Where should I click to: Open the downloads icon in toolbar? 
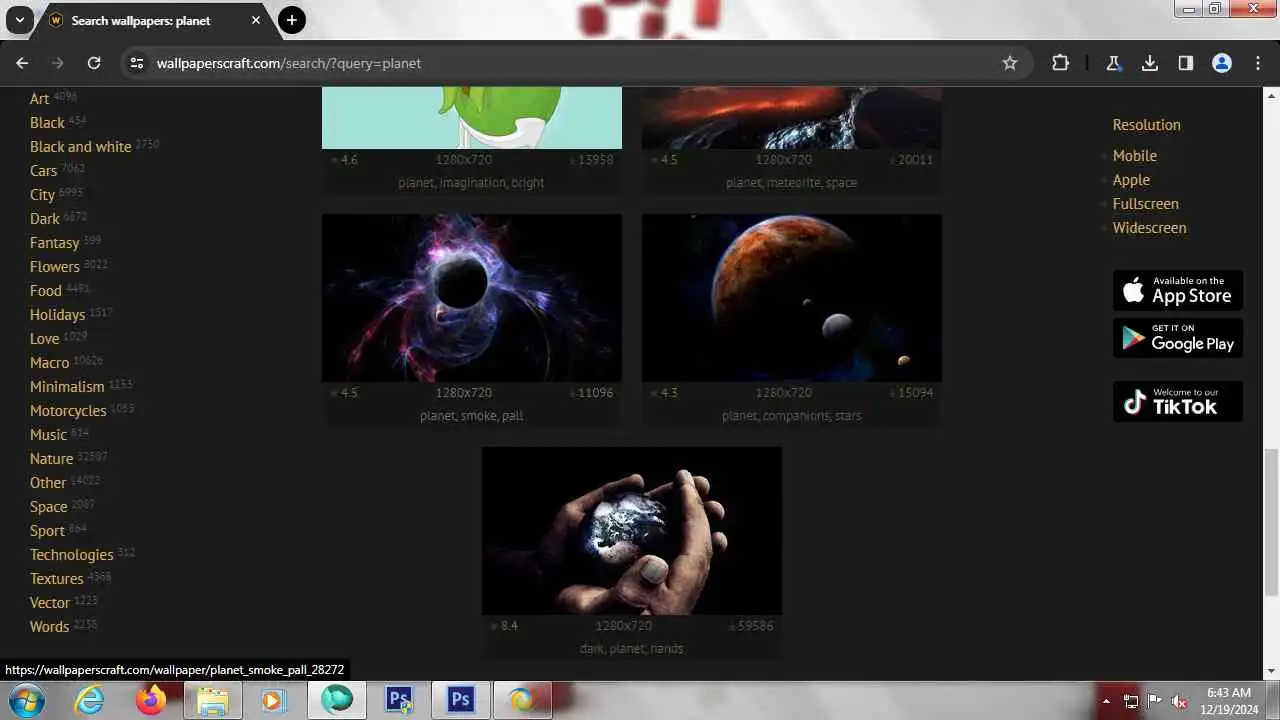coord(1150,63)
